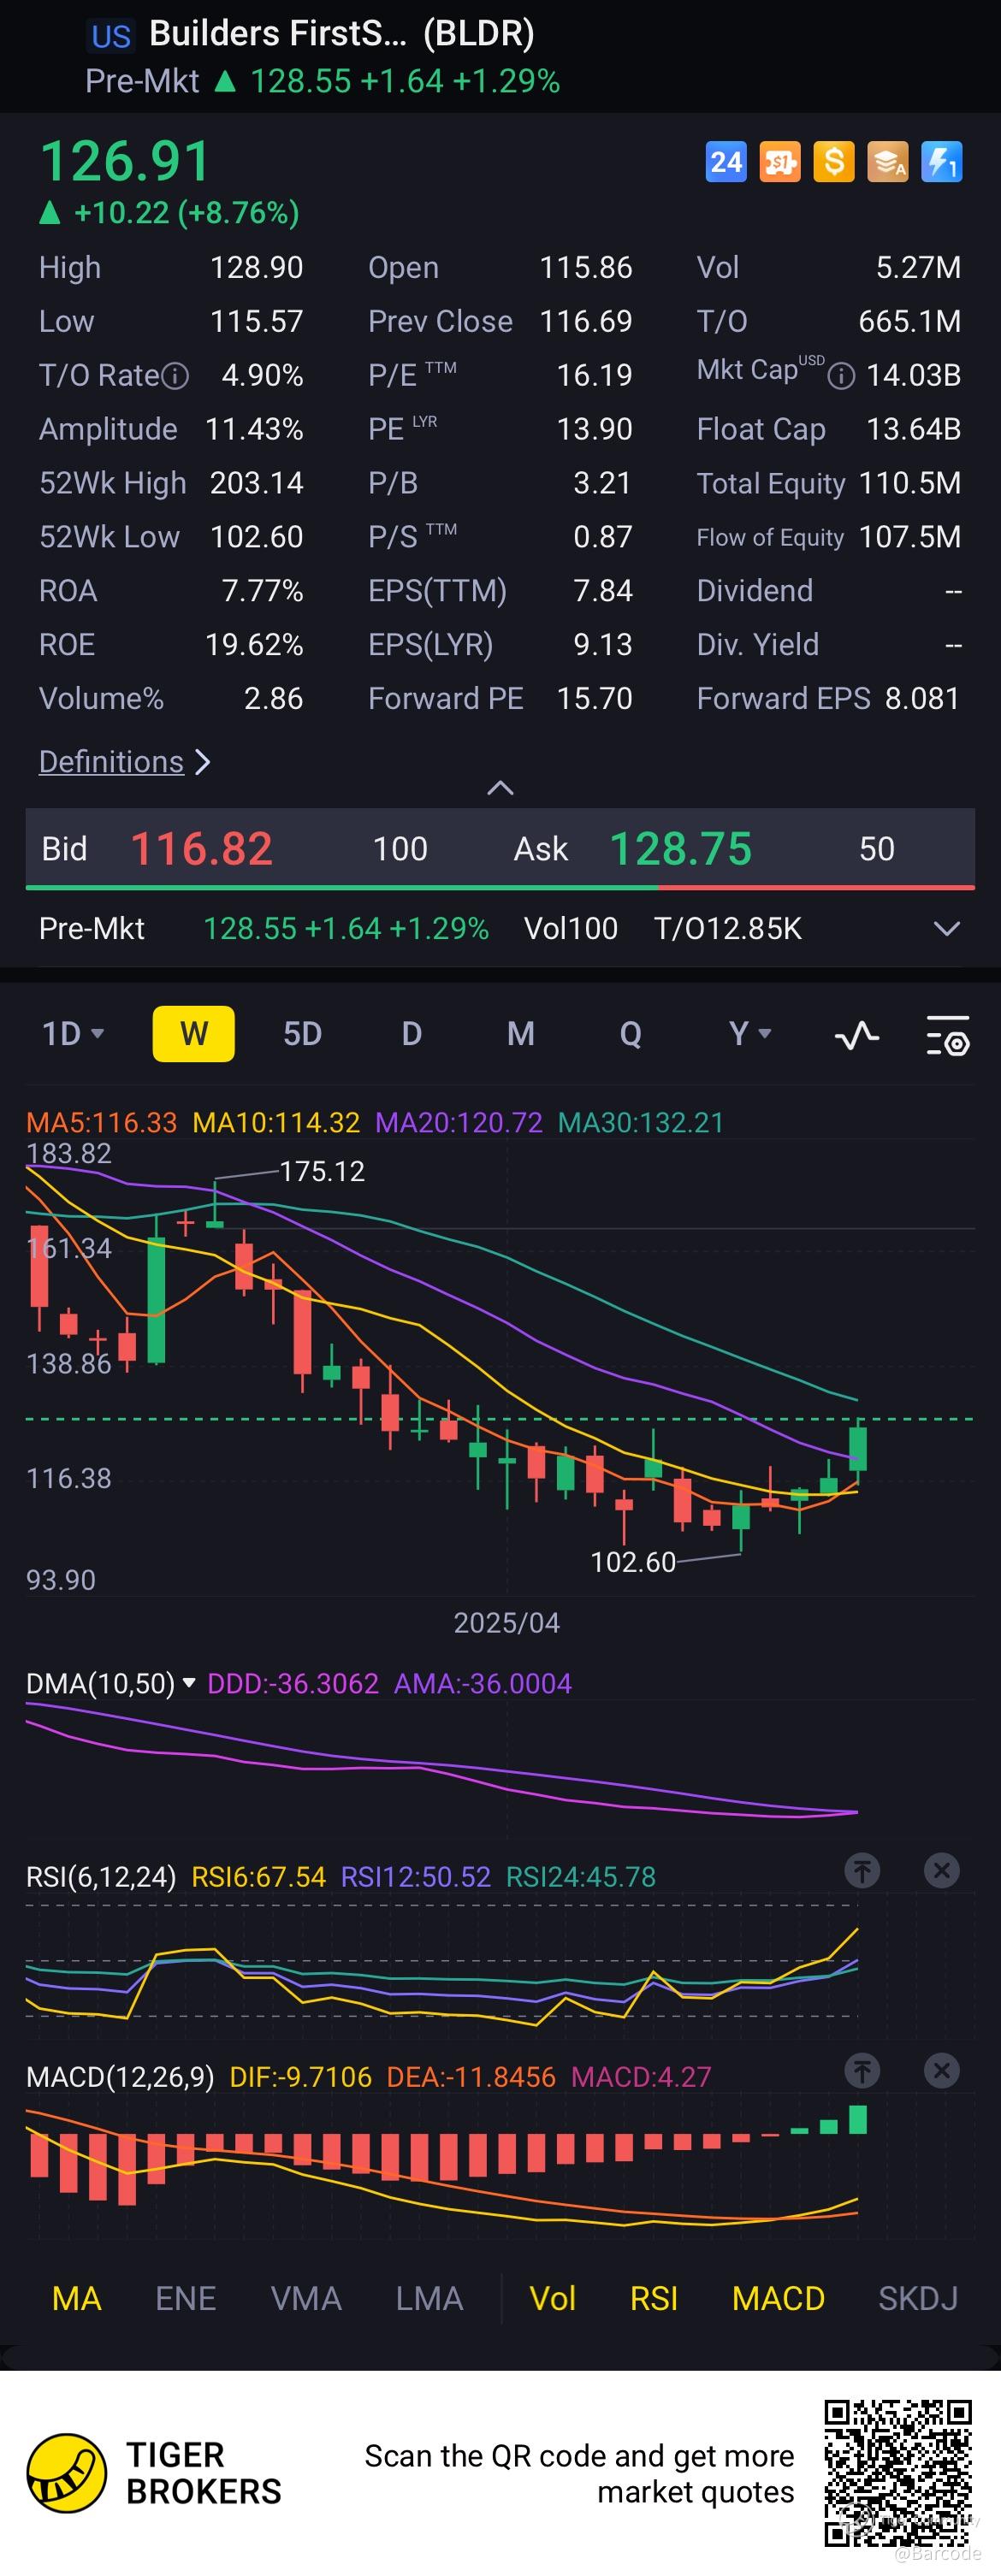Tap the MACD(12,26,9) label
Screen dimensions: 1001x2576
(x=120, y=2077)
